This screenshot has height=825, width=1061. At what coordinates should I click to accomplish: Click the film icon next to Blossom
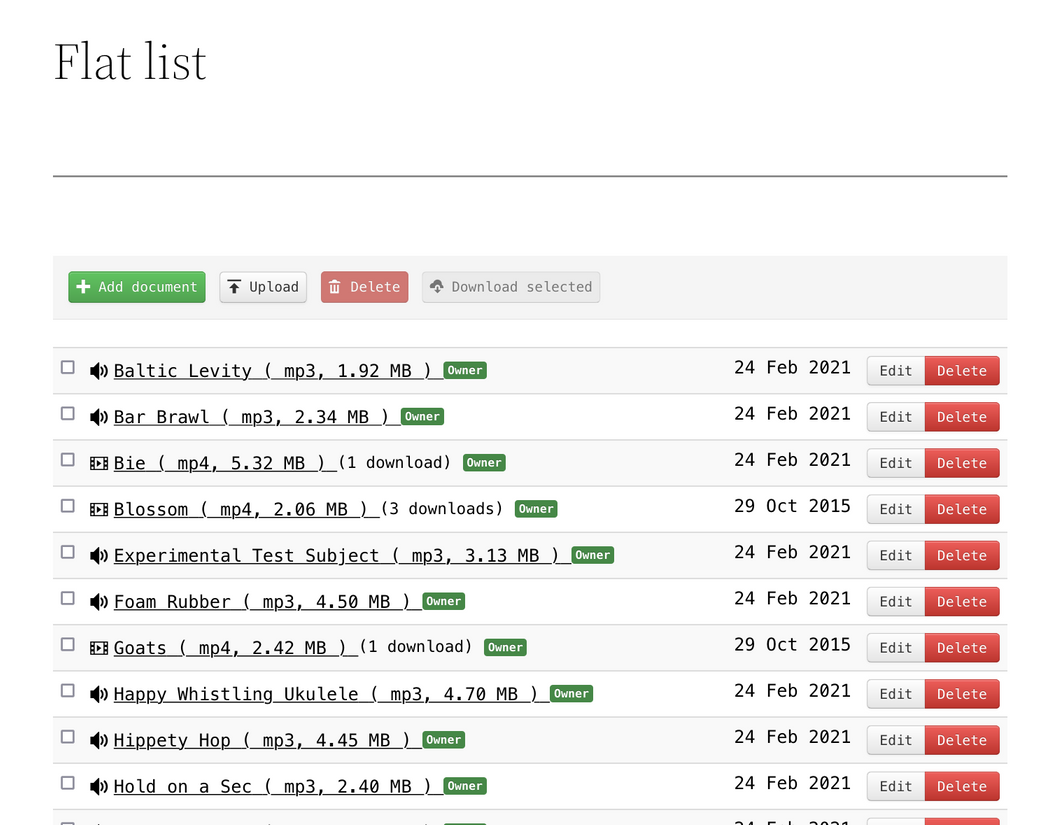pyautogui.click(x=99, y=509)
